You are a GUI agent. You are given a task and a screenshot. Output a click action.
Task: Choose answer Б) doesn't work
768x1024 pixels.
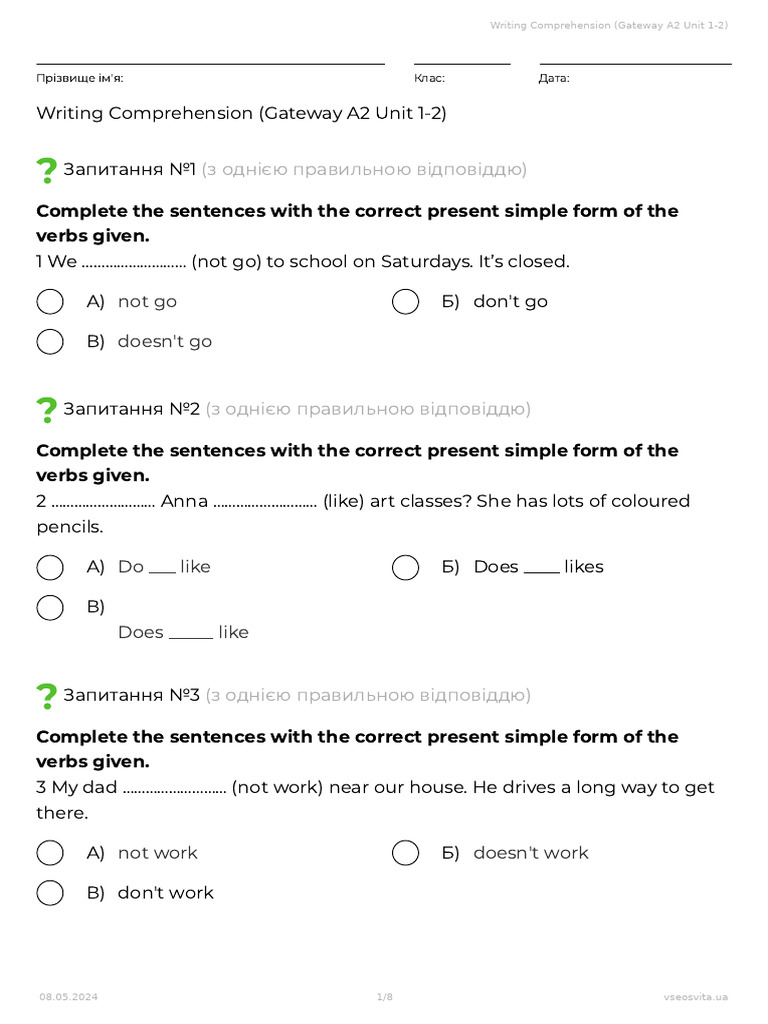pyautogui.click(x=405, y=853)
